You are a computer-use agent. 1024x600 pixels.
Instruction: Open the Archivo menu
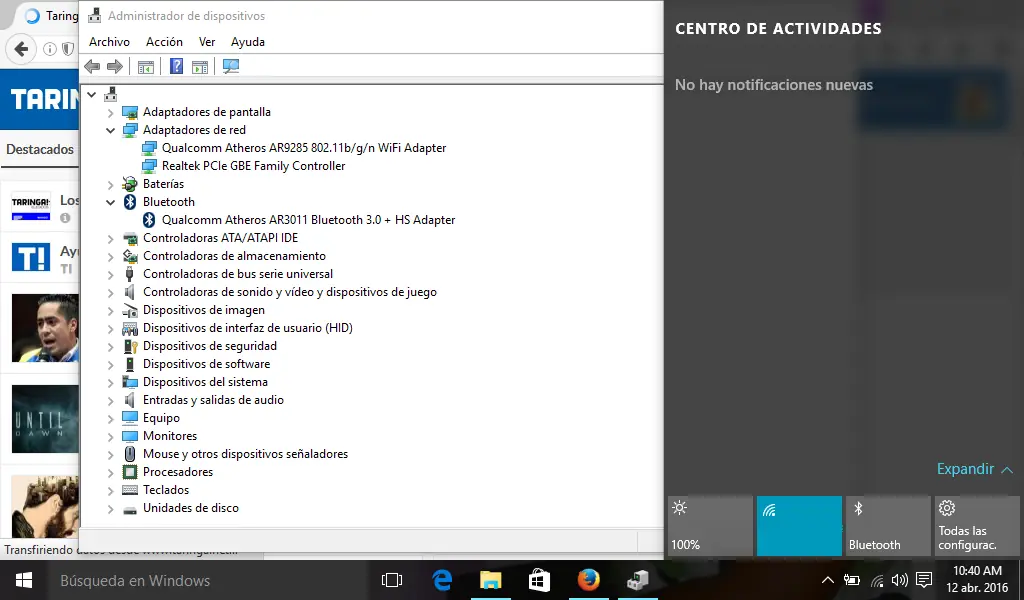(110, 42)
